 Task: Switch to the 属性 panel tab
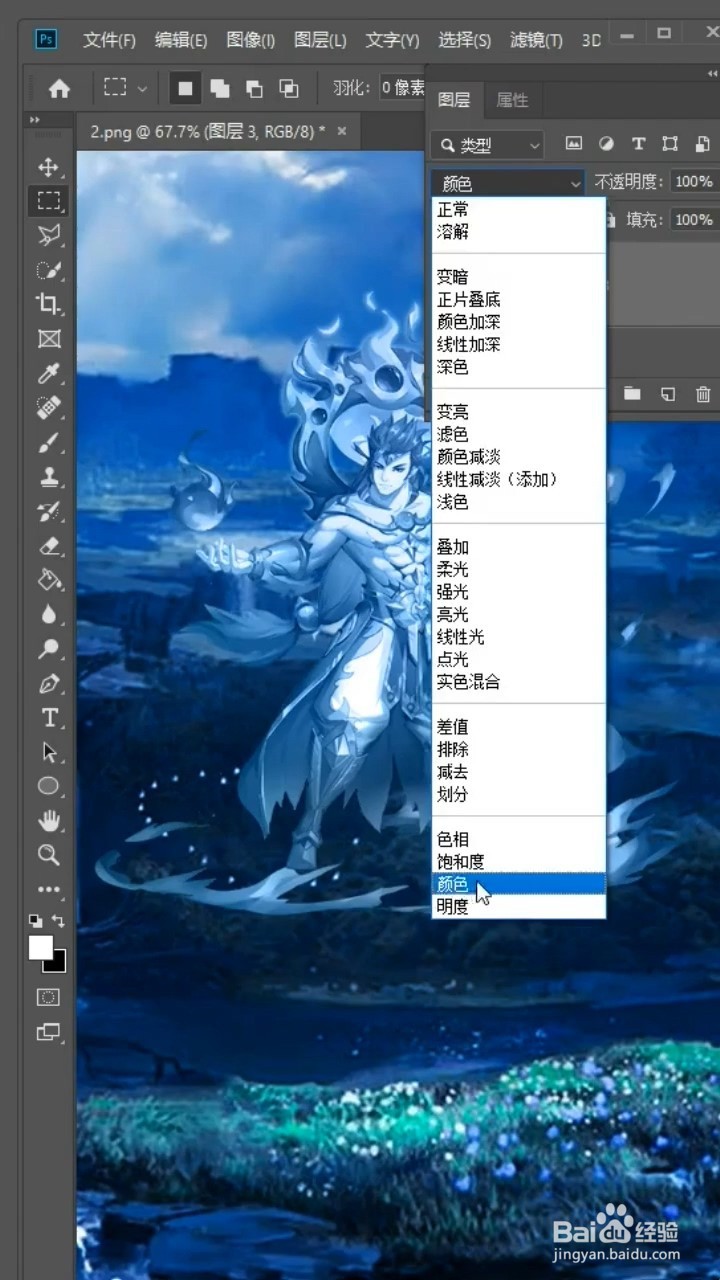coord(512,100)
